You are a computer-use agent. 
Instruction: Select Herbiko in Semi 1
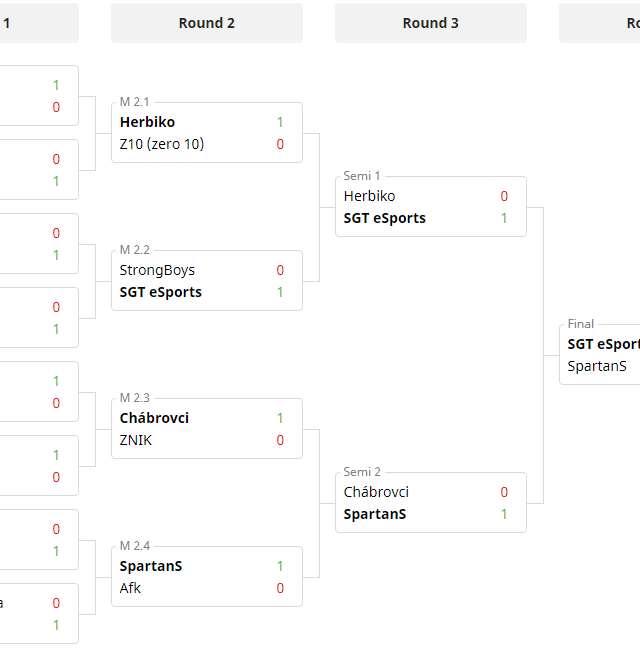[370, 196]
